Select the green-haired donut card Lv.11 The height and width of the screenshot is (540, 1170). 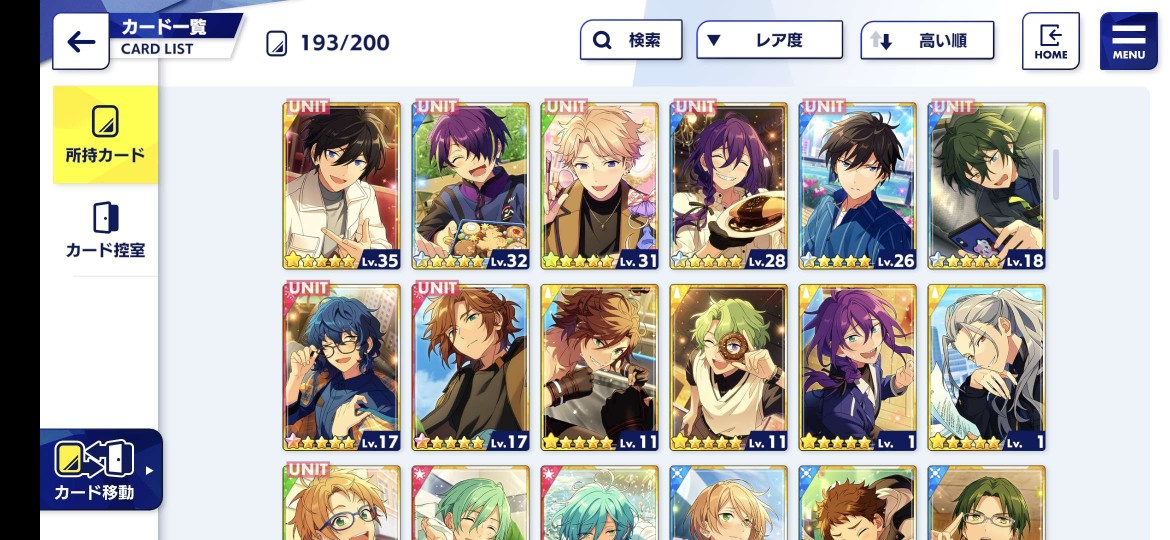point(728,368)
